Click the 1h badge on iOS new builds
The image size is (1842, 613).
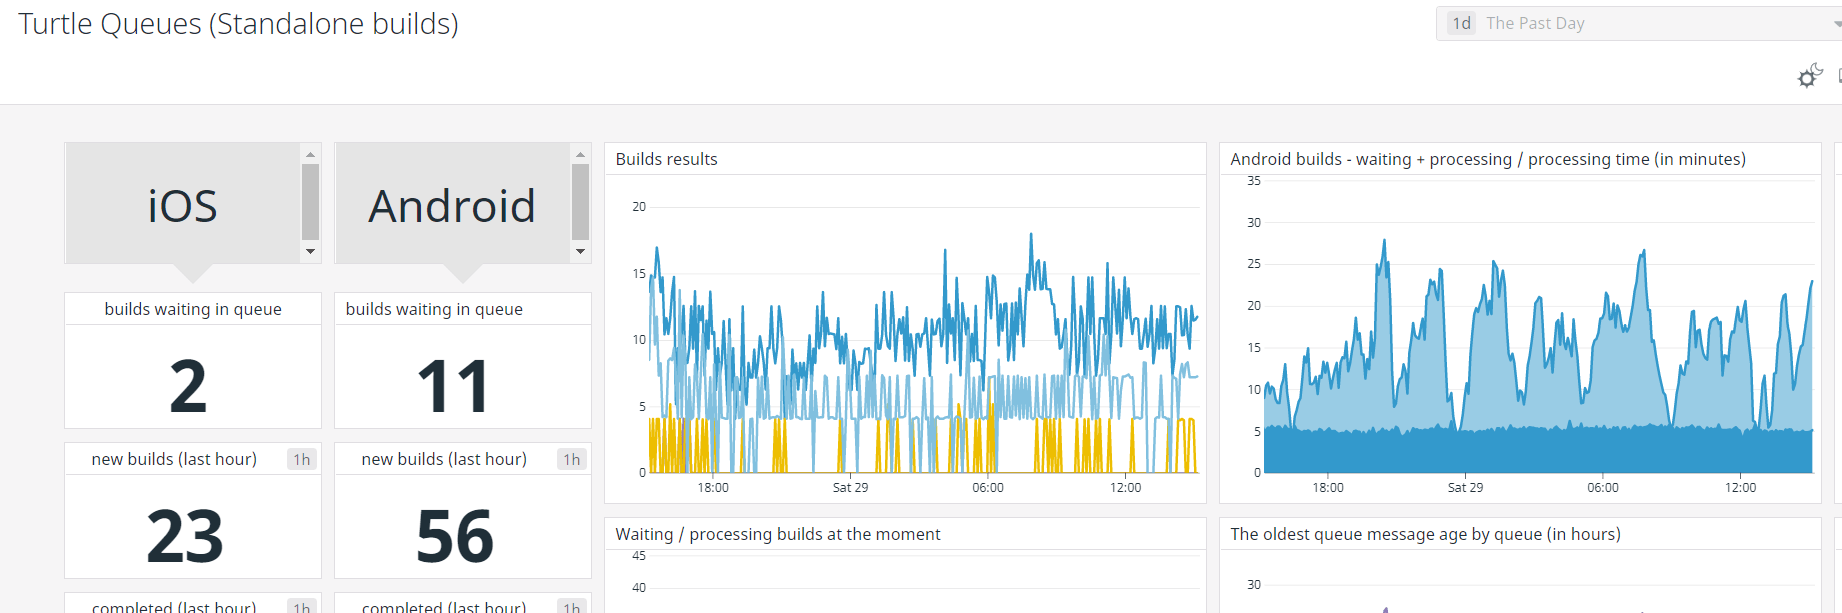point(301,459)
